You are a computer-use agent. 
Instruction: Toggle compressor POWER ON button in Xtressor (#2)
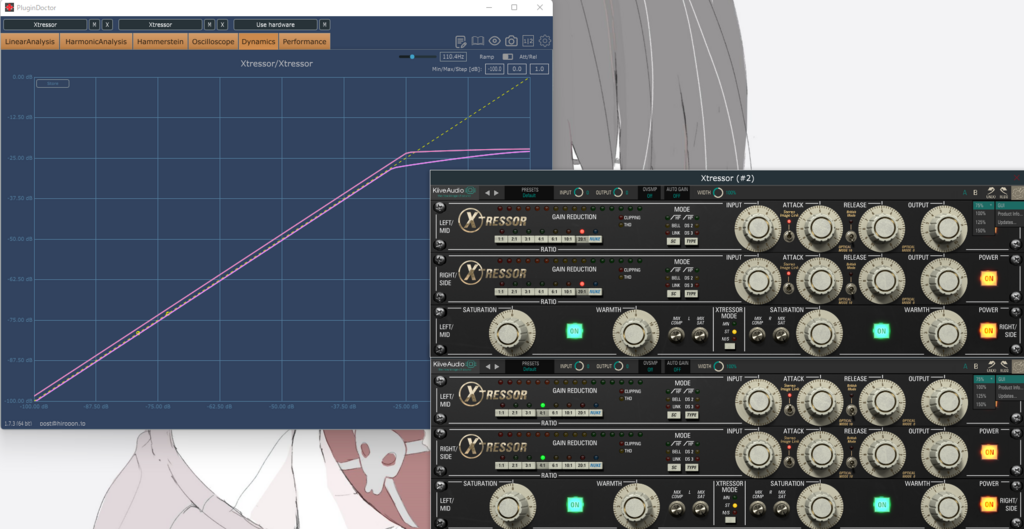pyautogui.click(x=988, y=279)
